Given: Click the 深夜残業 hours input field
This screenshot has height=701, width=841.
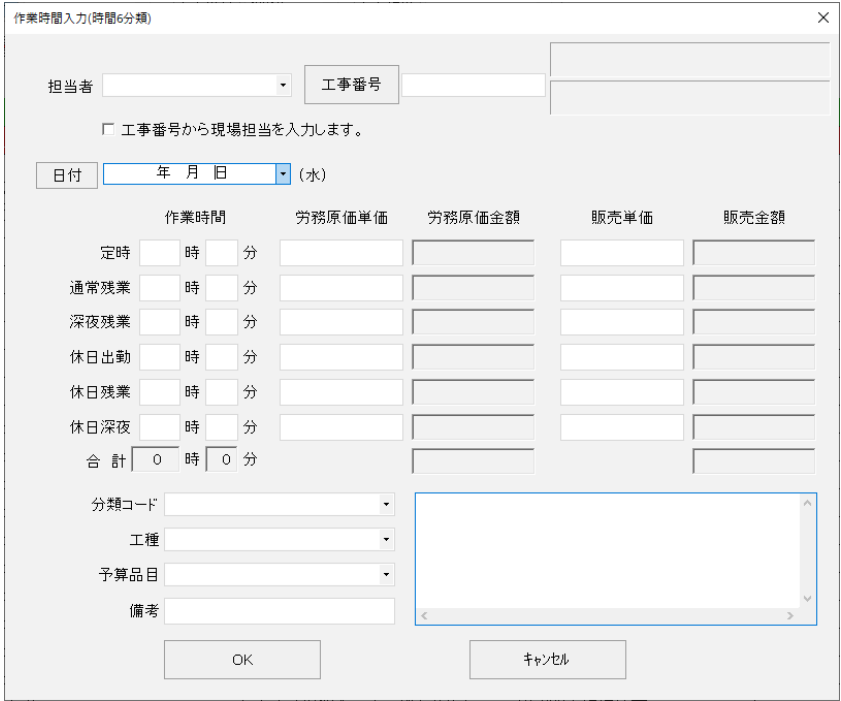Looking at the screenshot, I should point(160,323).
